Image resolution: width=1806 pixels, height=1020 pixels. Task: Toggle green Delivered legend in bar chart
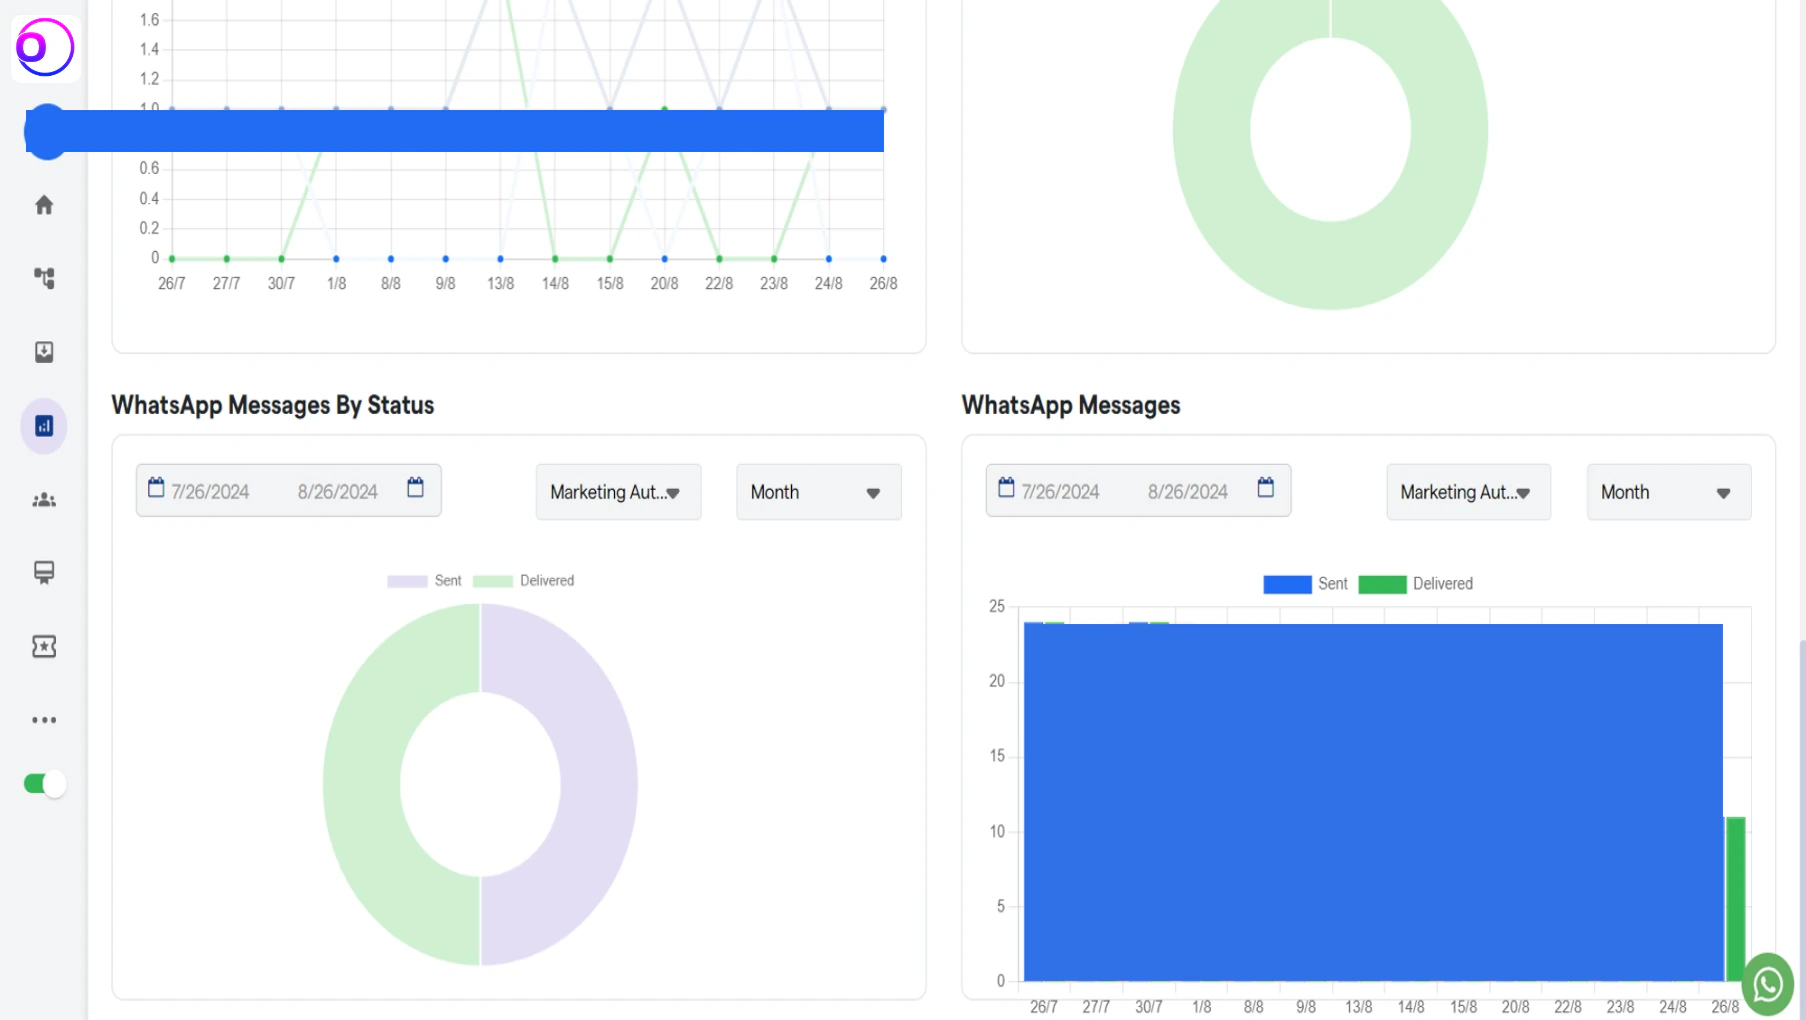click(1383, 584)
